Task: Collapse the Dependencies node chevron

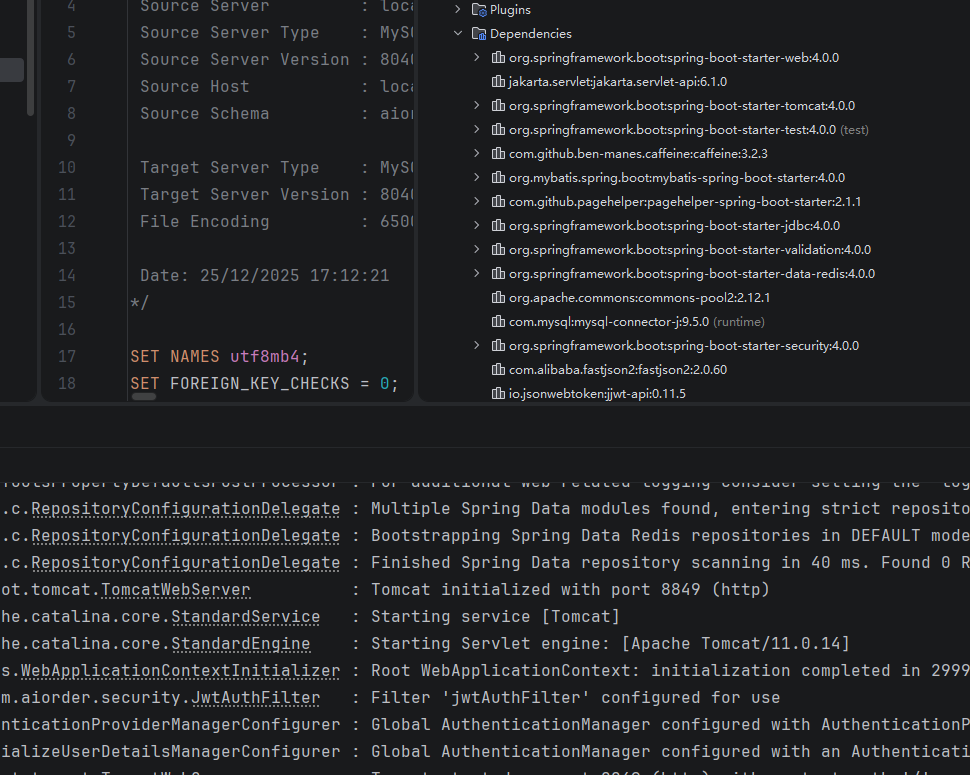Action: point(458,33)
